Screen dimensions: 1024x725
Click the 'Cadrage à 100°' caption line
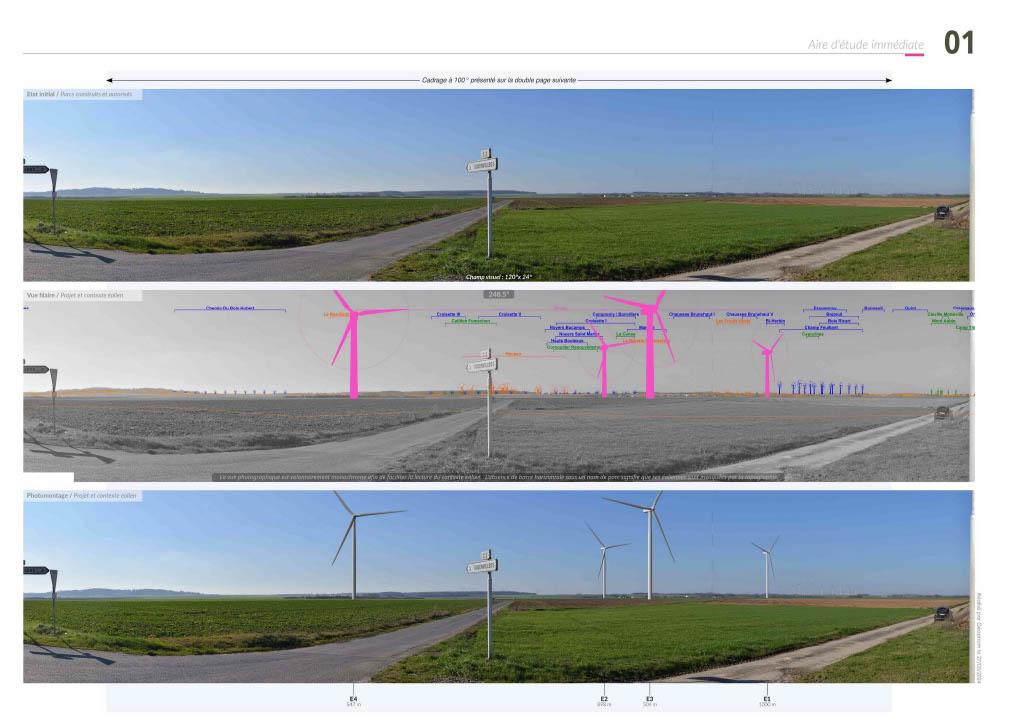pos(499,80)
